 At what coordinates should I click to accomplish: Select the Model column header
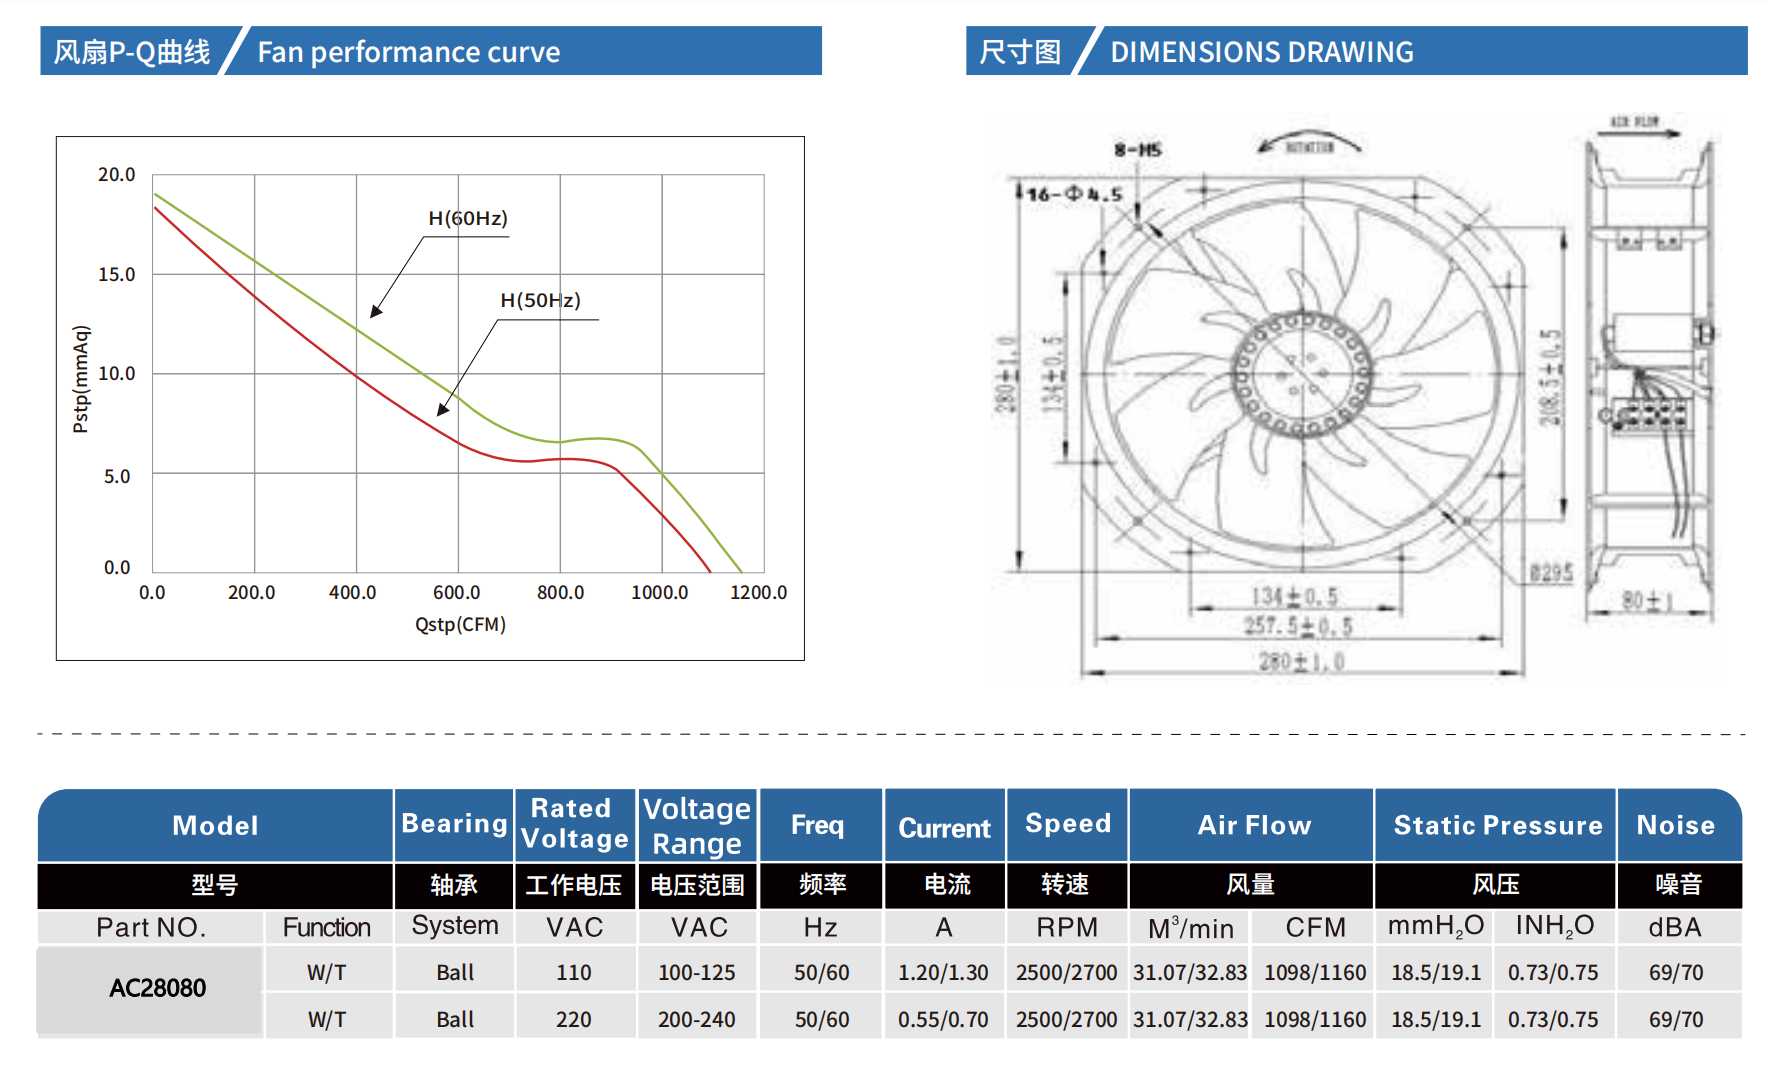[x=215, y=826]
